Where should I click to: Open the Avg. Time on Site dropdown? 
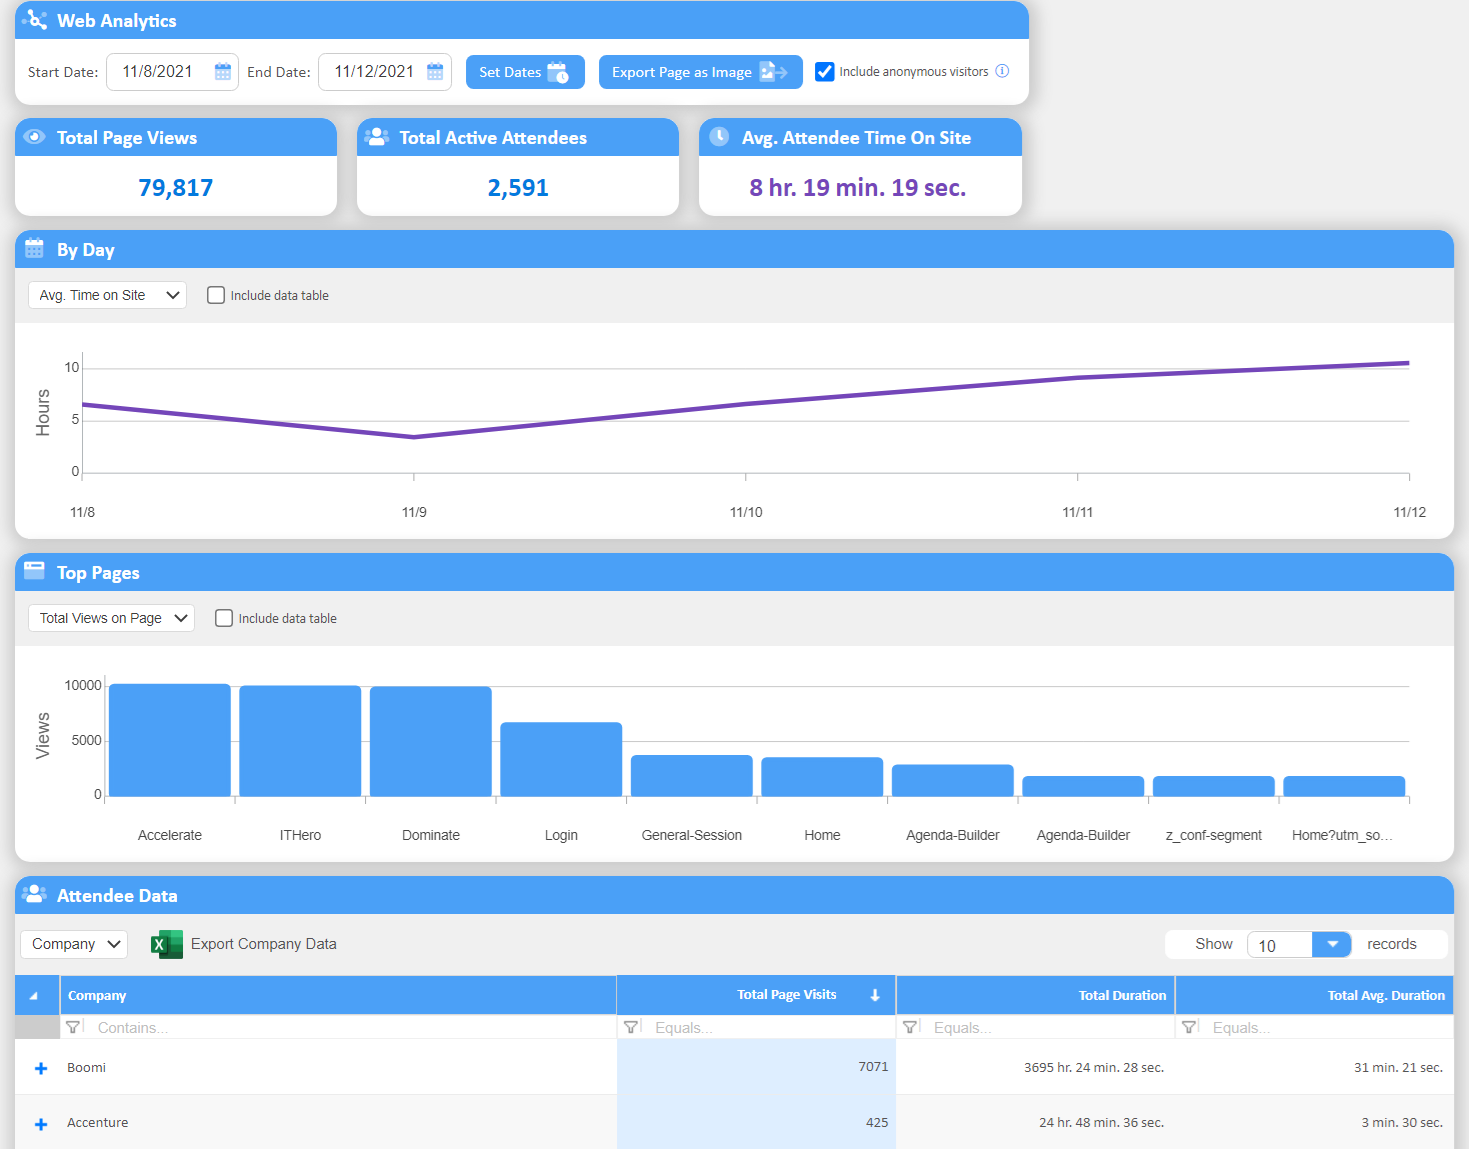(x=107, y=295)
